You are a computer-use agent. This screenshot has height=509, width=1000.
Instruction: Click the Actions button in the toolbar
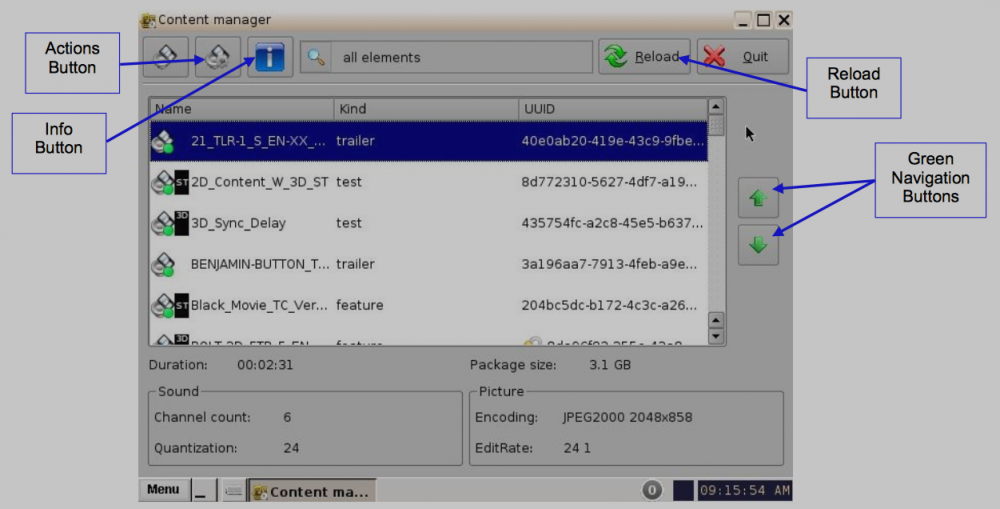pyautogui.click(x=218, y=57)
